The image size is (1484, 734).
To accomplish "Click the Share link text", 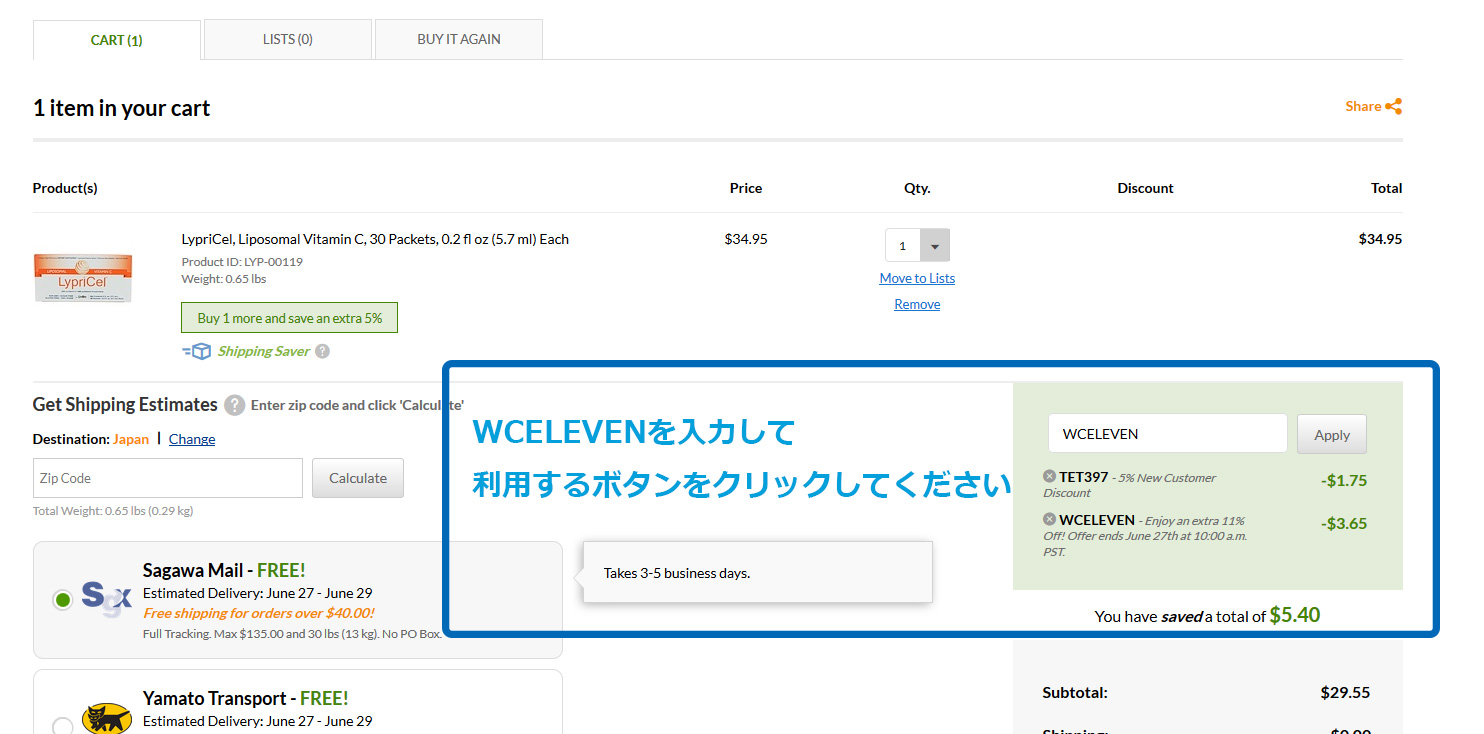I will (1363, 106).
